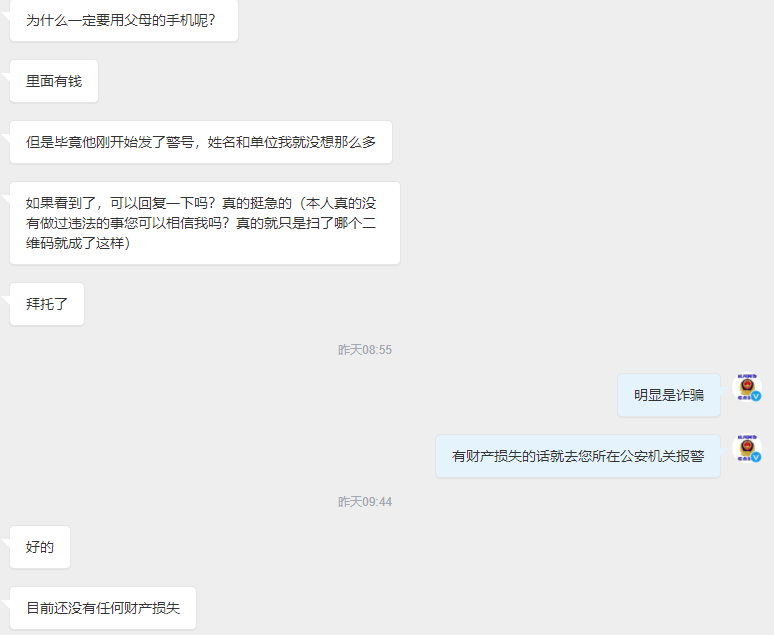Click the long message starting with 如果看到了
Screen dimensions: 774x635
(205, 223)
